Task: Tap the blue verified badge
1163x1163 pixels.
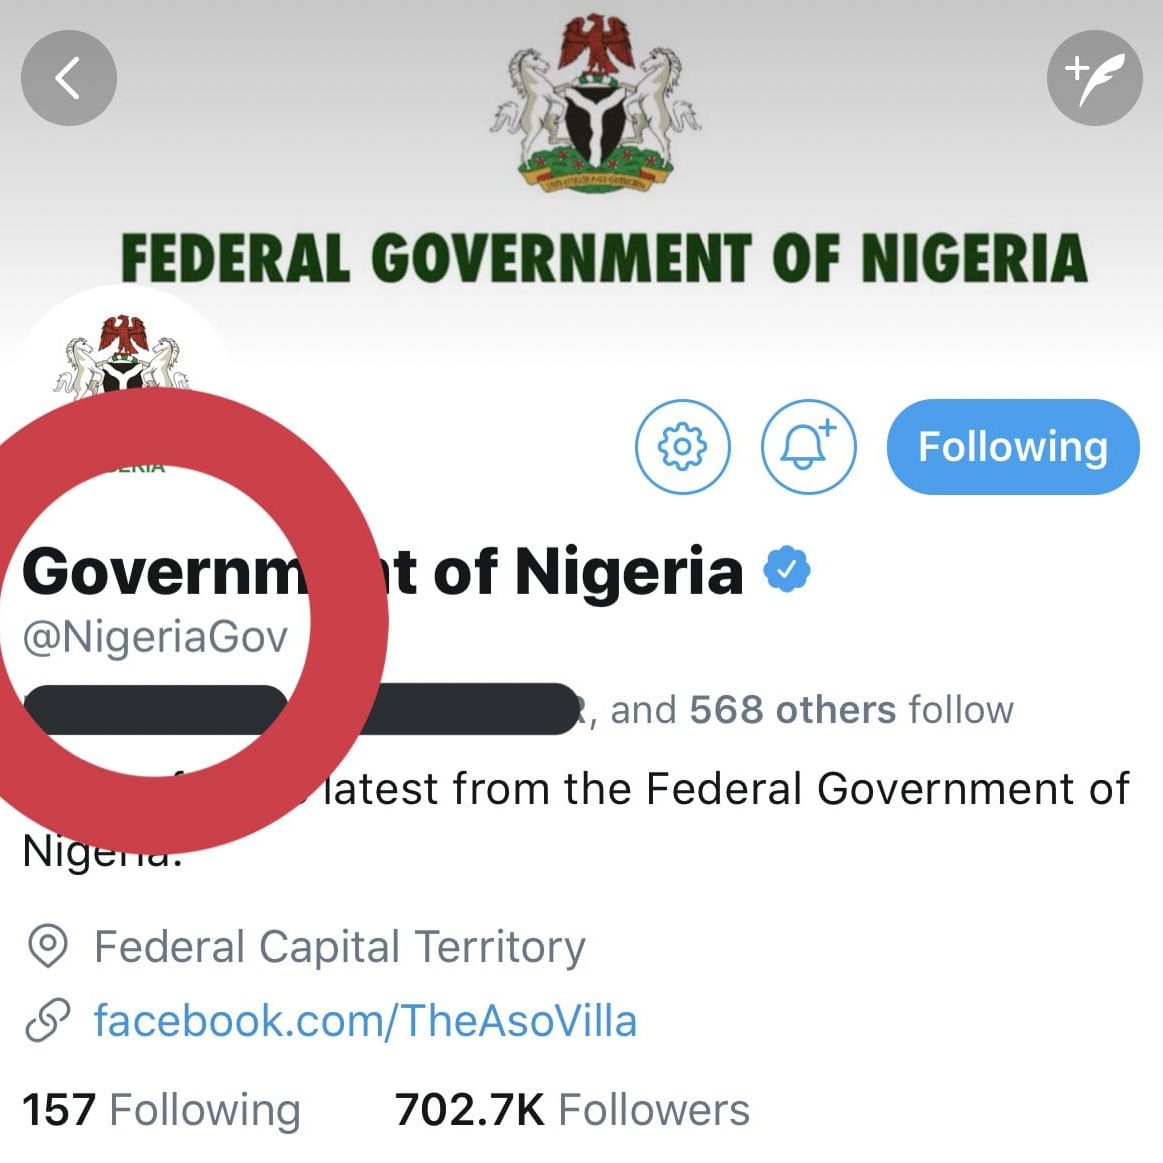Action: (787, 570)
